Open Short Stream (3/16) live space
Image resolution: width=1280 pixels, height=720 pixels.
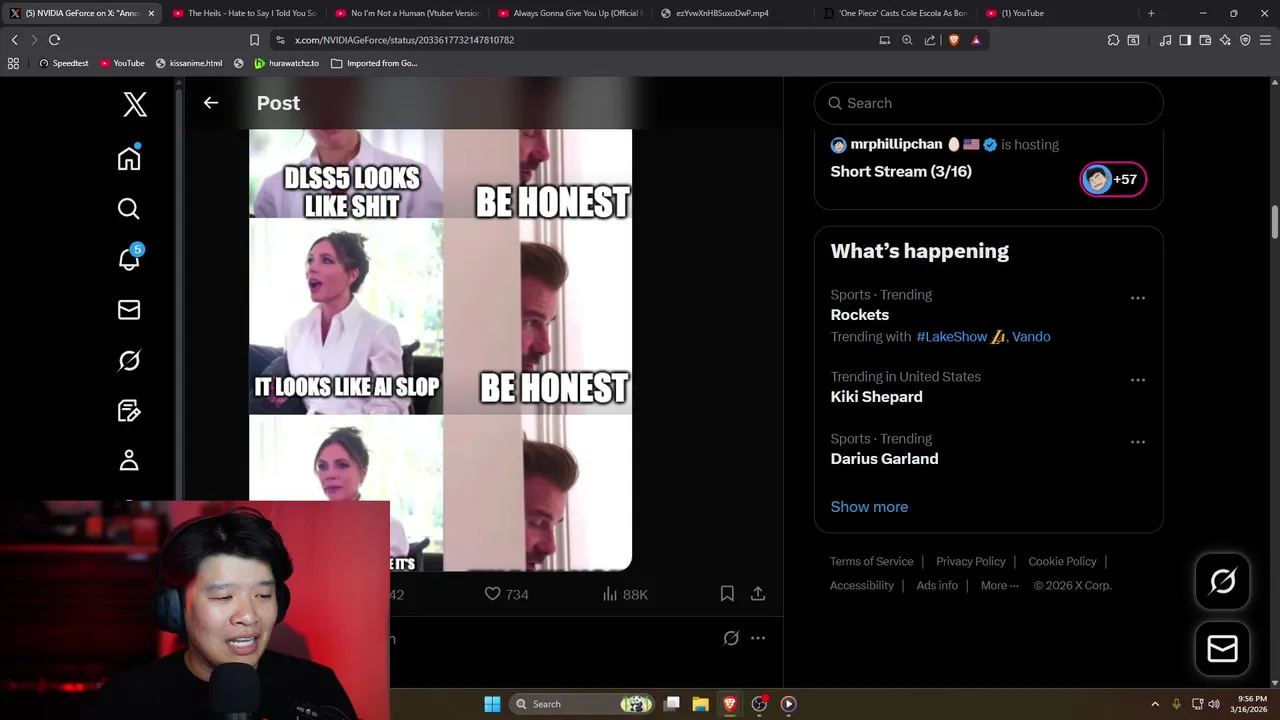(x=901, y=171)
